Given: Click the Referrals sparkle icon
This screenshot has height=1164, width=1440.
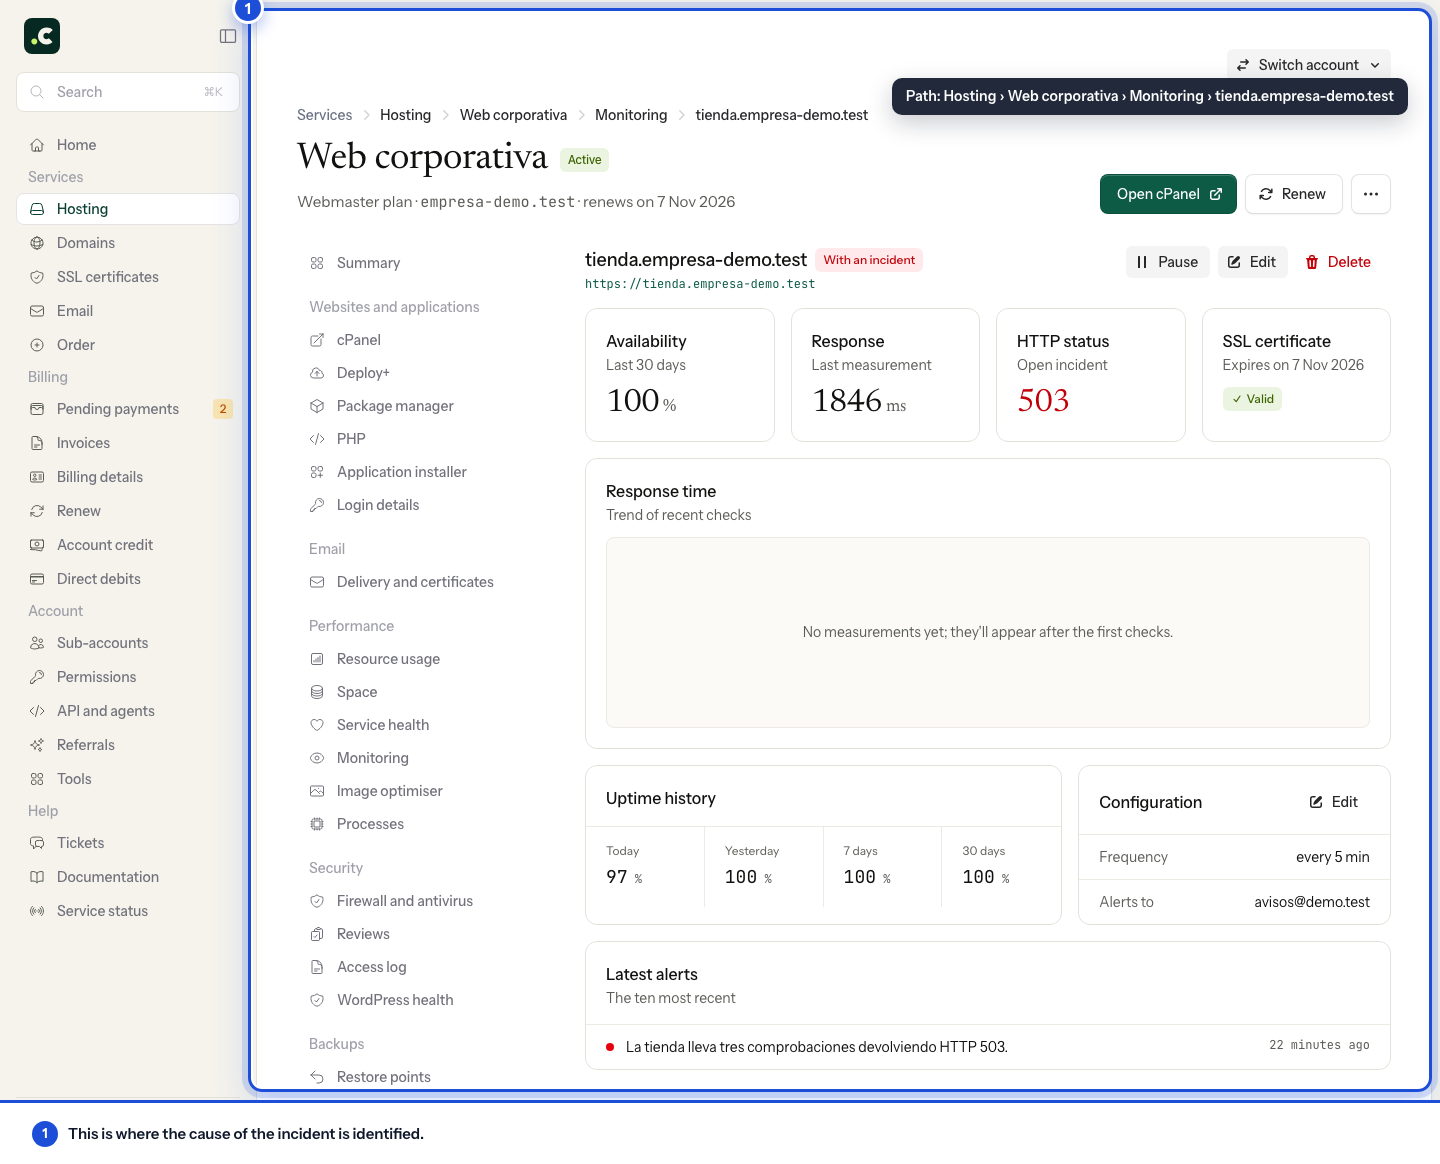Looking at the screenshot, I should [37, 745].
